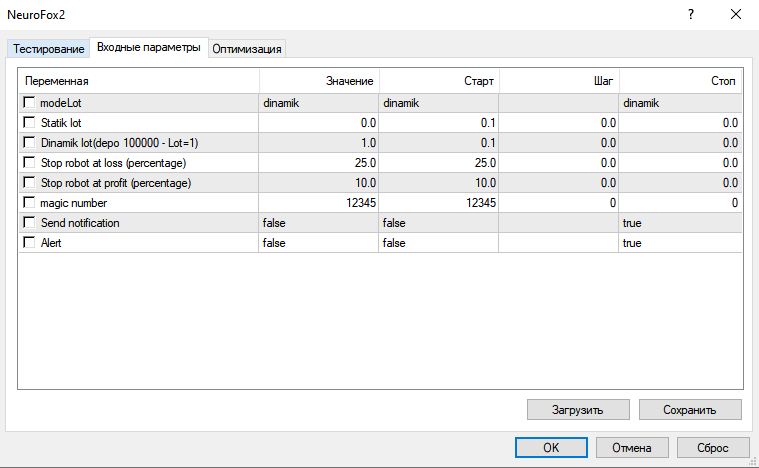Open Send notification value false dropdown
Image resolution: width=759 pixels, height=468 pixels.
tap(319, 223)
